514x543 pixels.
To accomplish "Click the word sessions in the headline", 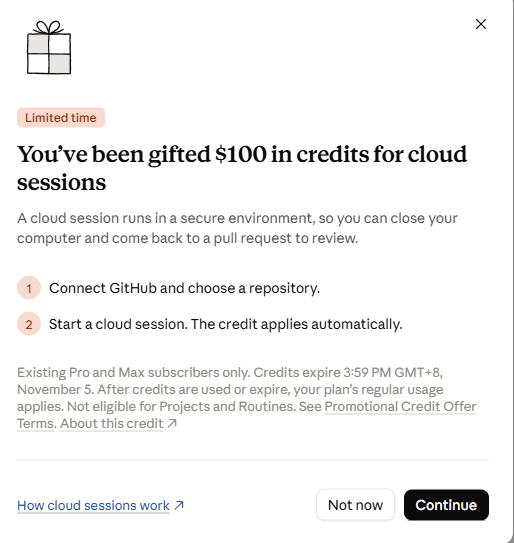I will point(61,182).
